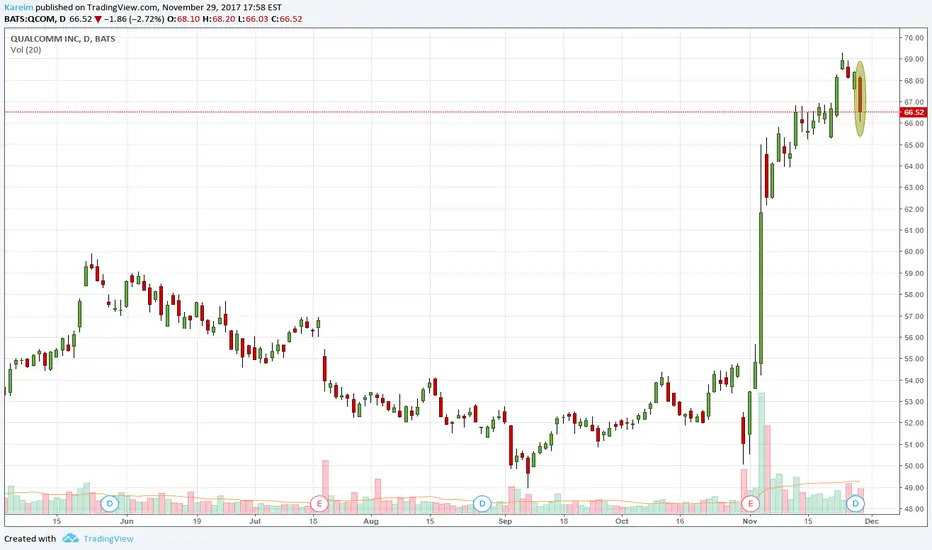Viewport: 932px width, 550px height.
Task: Click the 65.00 price axis label
Action: pos(914,144)
